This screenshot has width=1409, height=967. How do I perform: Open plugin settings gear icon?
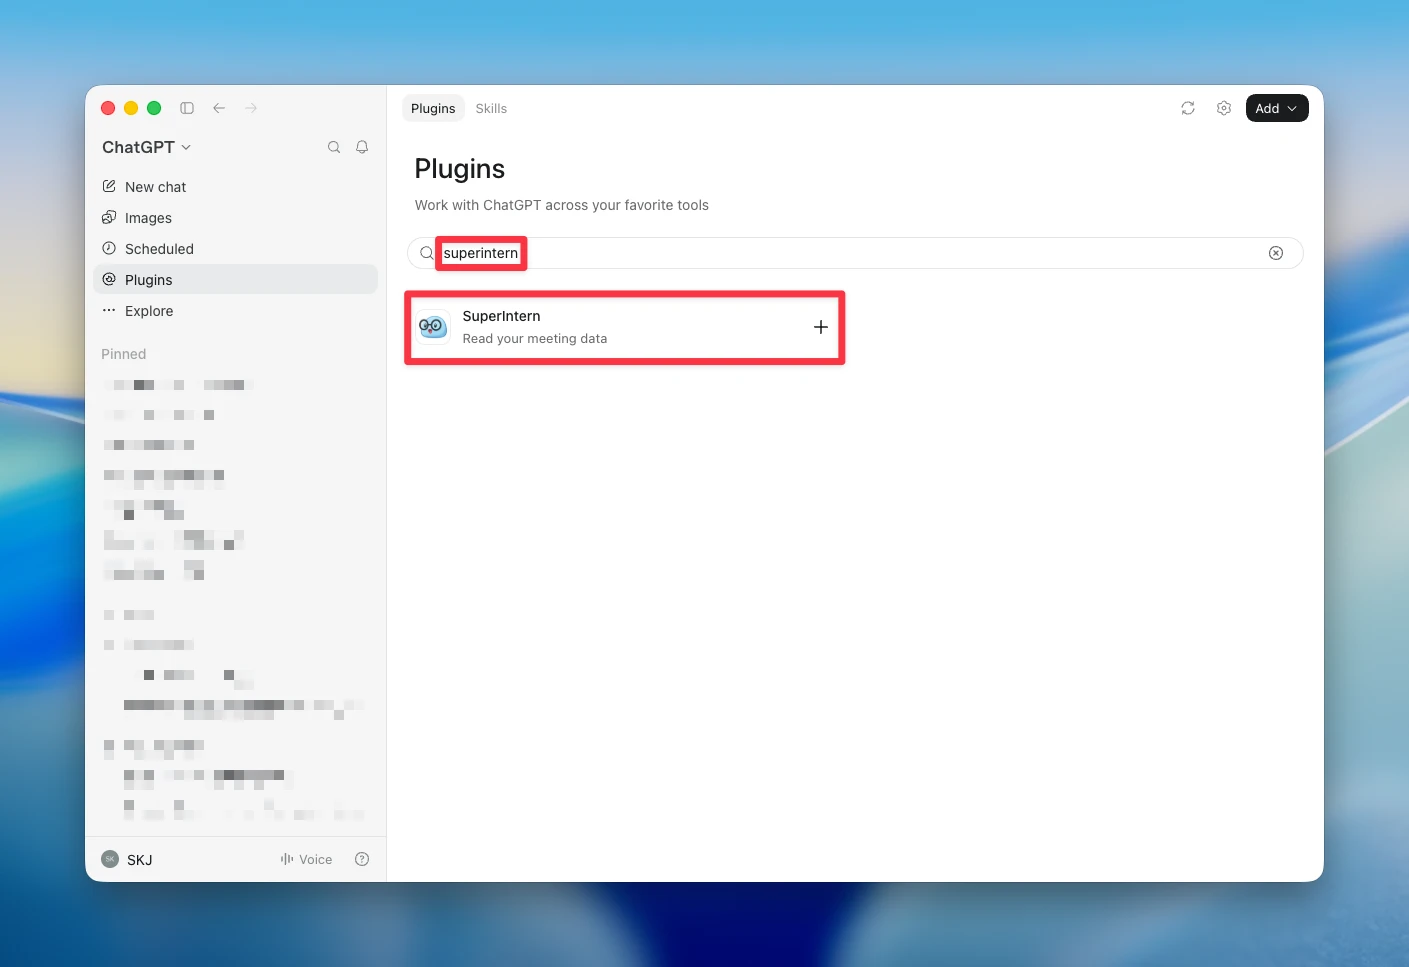(1224, 108)
